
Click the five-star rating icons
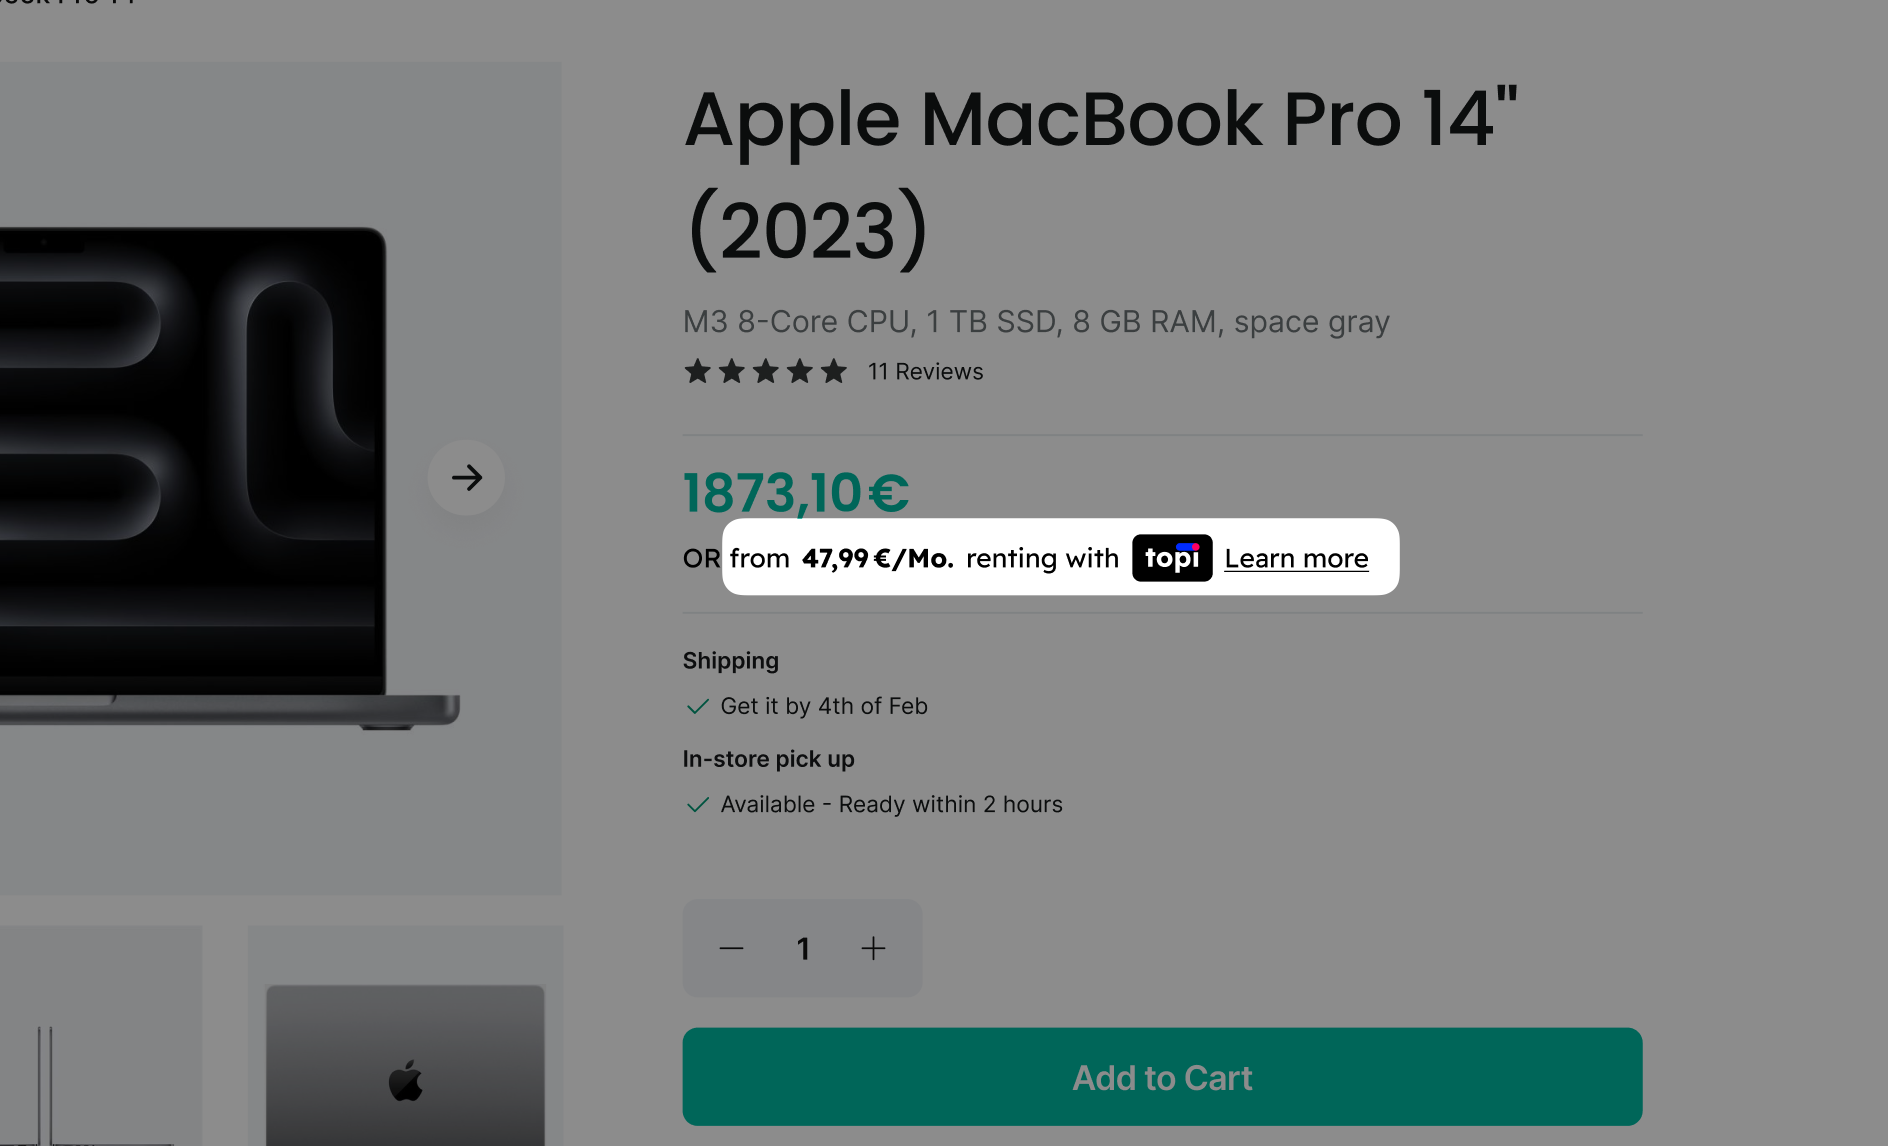pos(765,372)
